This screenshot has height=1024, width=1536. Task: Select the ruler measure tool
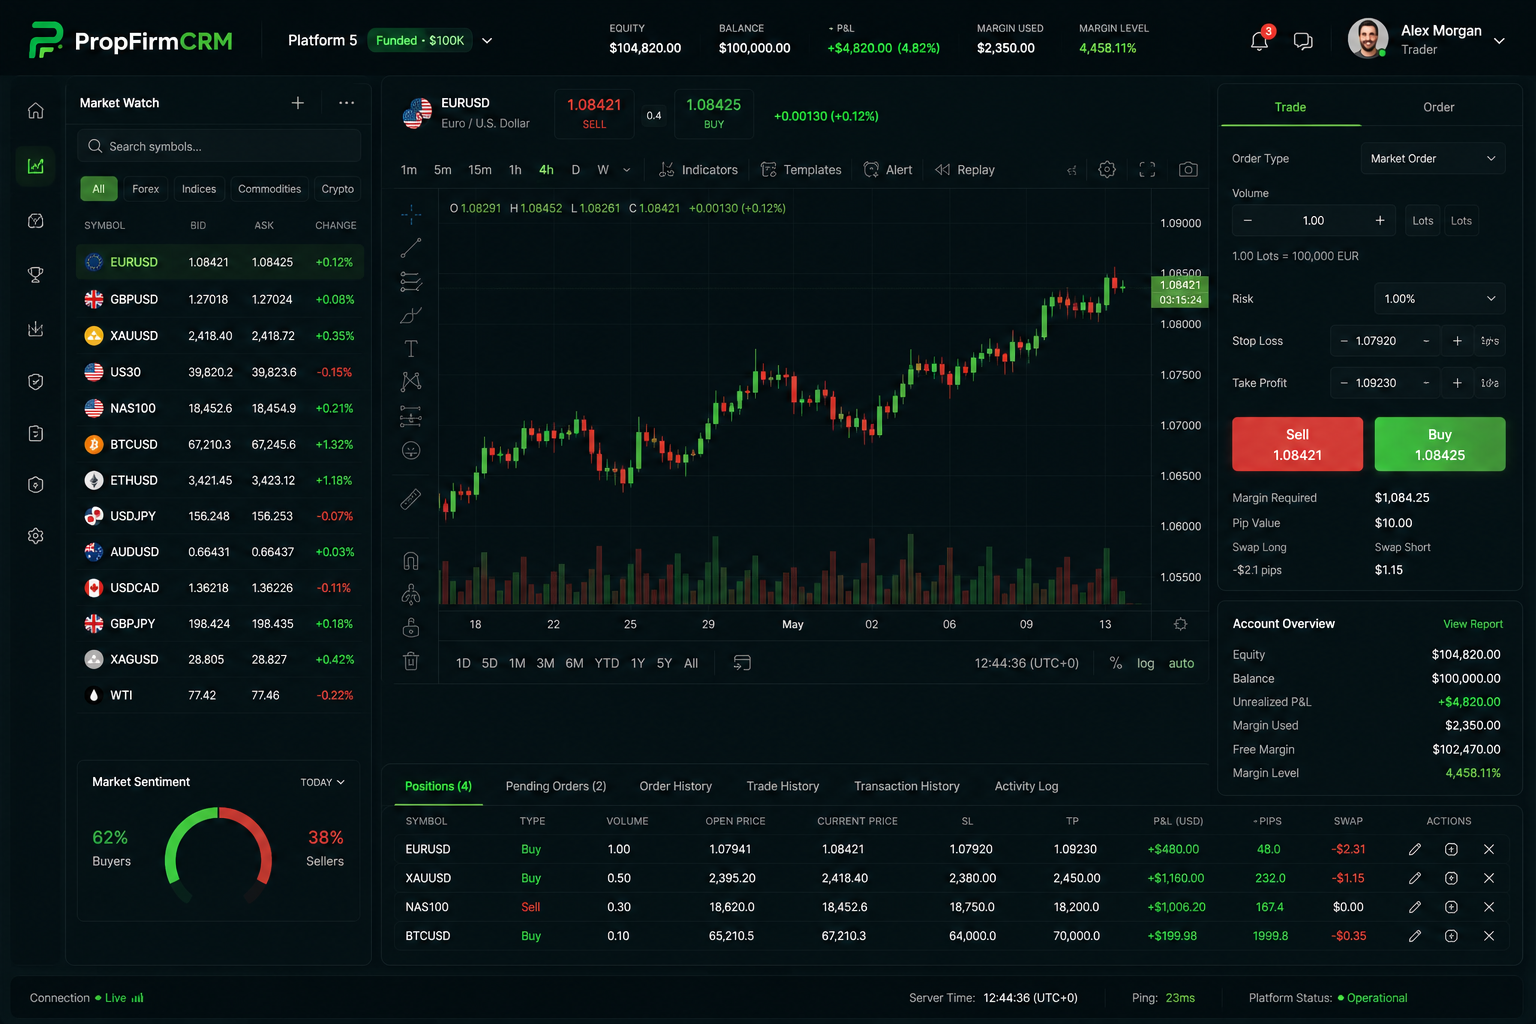click(411, 499)
